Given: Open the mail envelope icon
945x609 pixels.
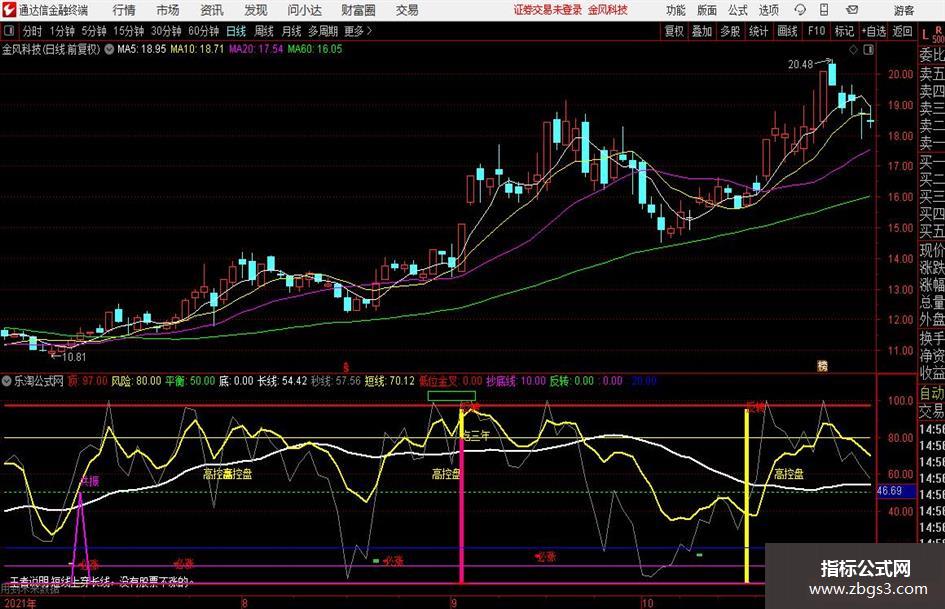Looking at the screenshot, I should (x=852, y=10).
